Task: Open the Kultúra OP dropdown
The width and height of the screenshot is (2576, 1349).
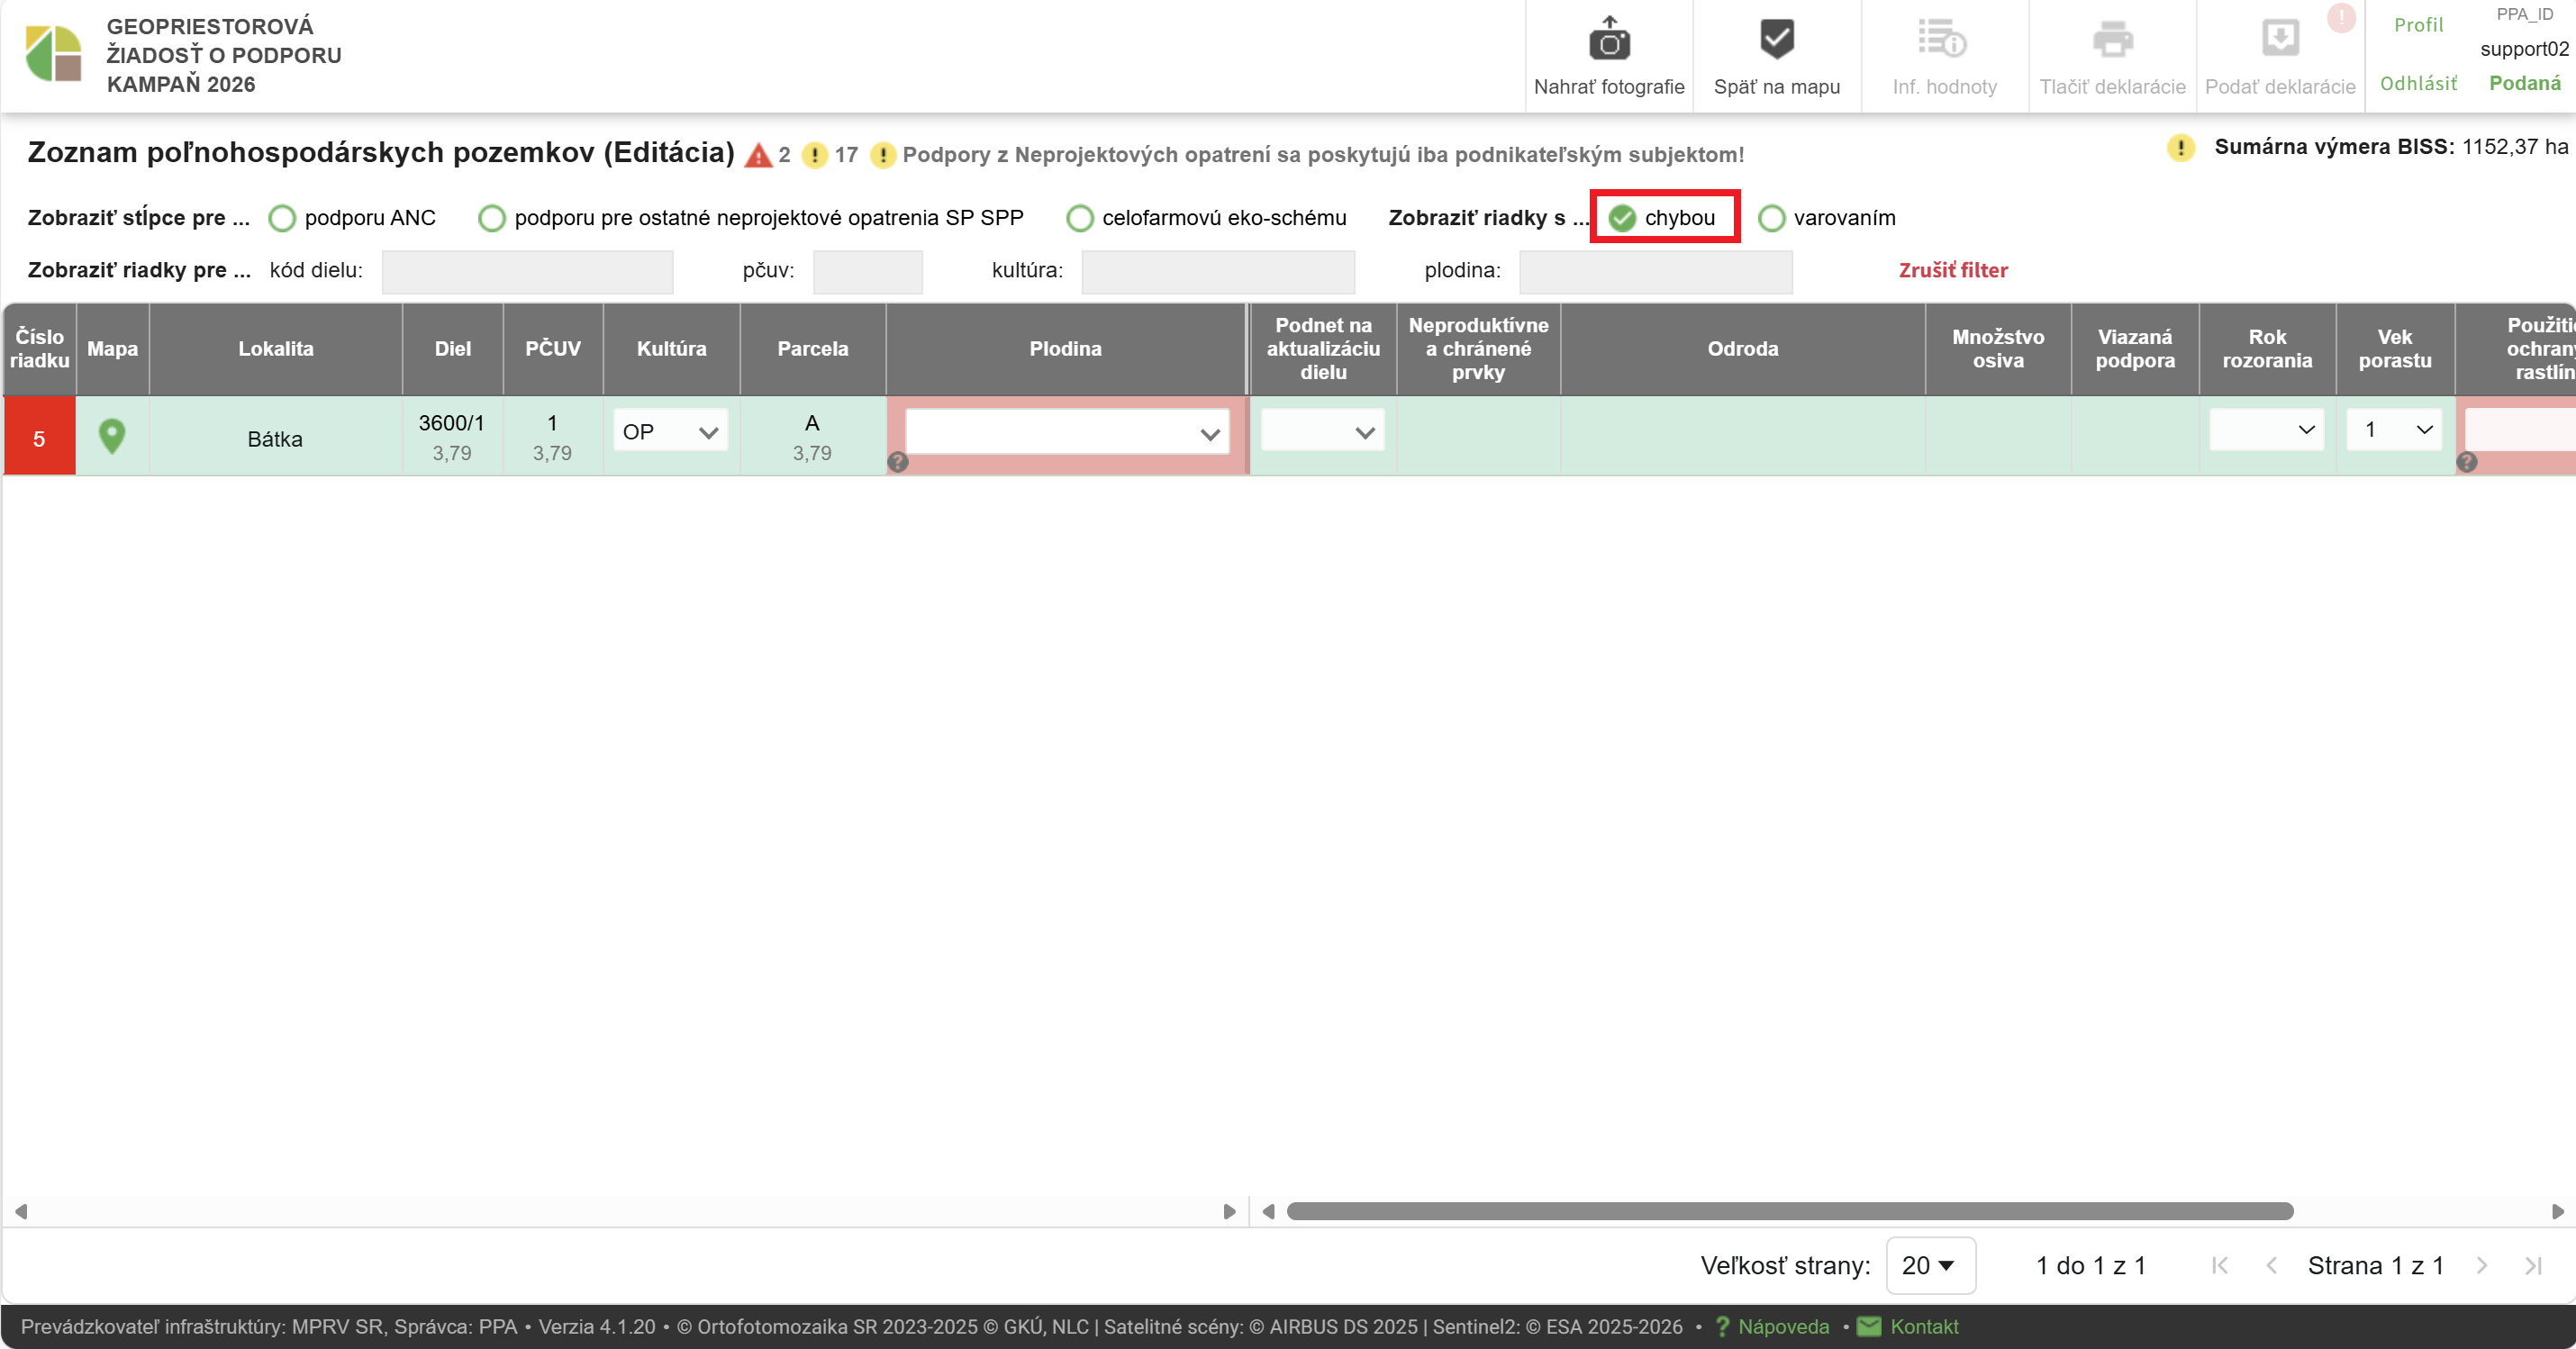Action: click(x=670, y=432)
